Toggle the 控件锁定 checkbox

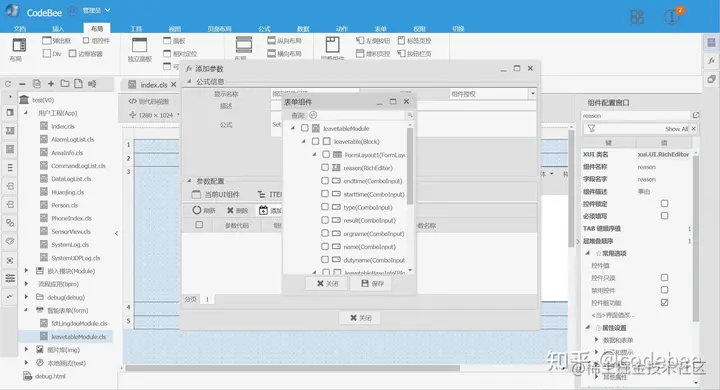(x=664, y=203)
